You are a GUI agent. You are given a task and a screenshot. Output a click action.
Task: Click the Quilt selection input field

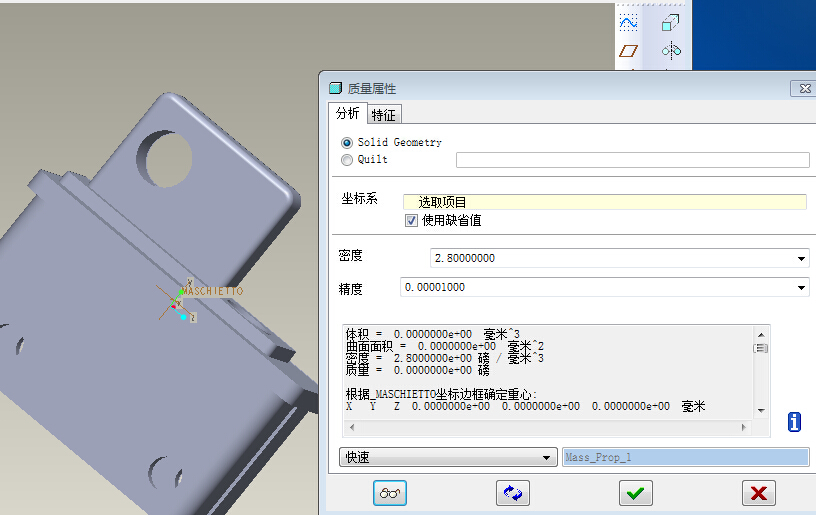pos(632,160)
